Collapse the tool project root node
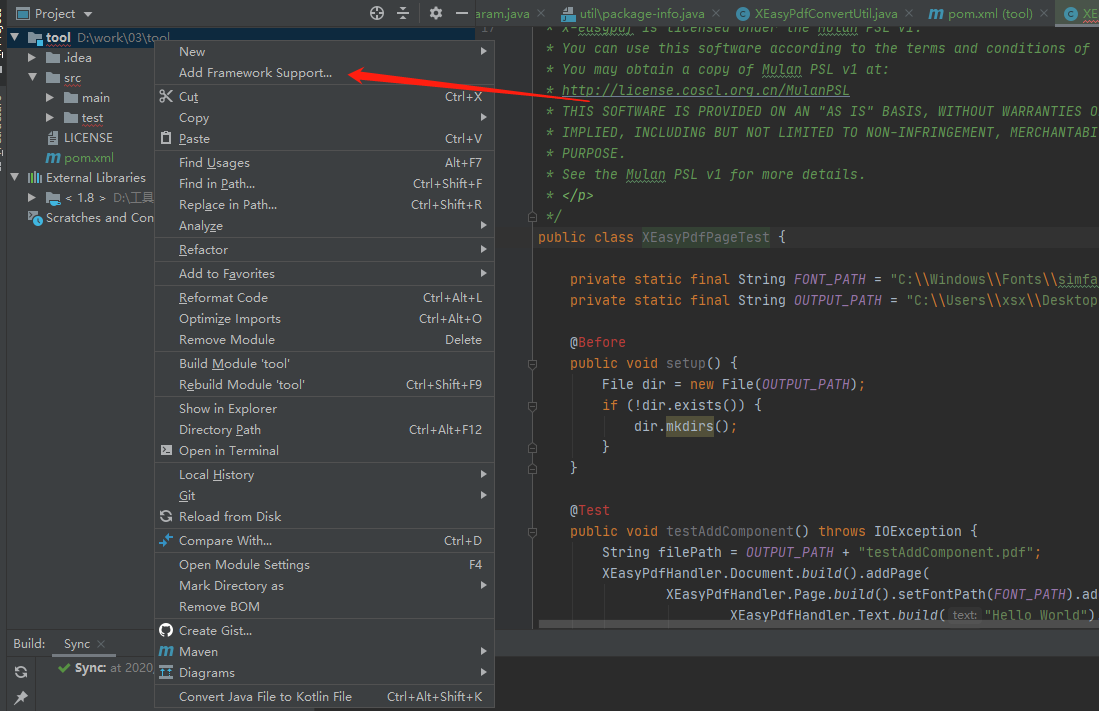 (15, 37)
